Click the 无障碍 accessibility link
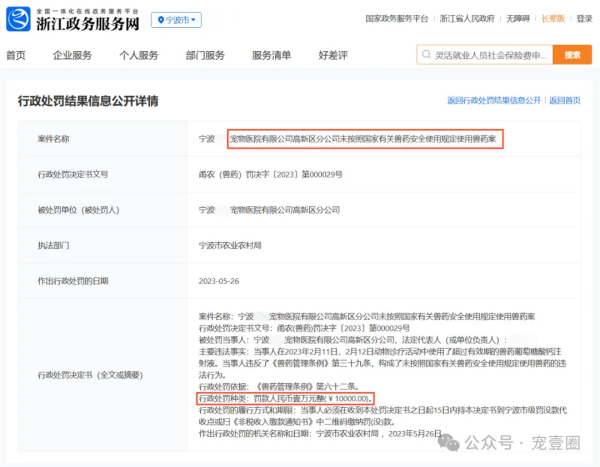 pos(518,18)
